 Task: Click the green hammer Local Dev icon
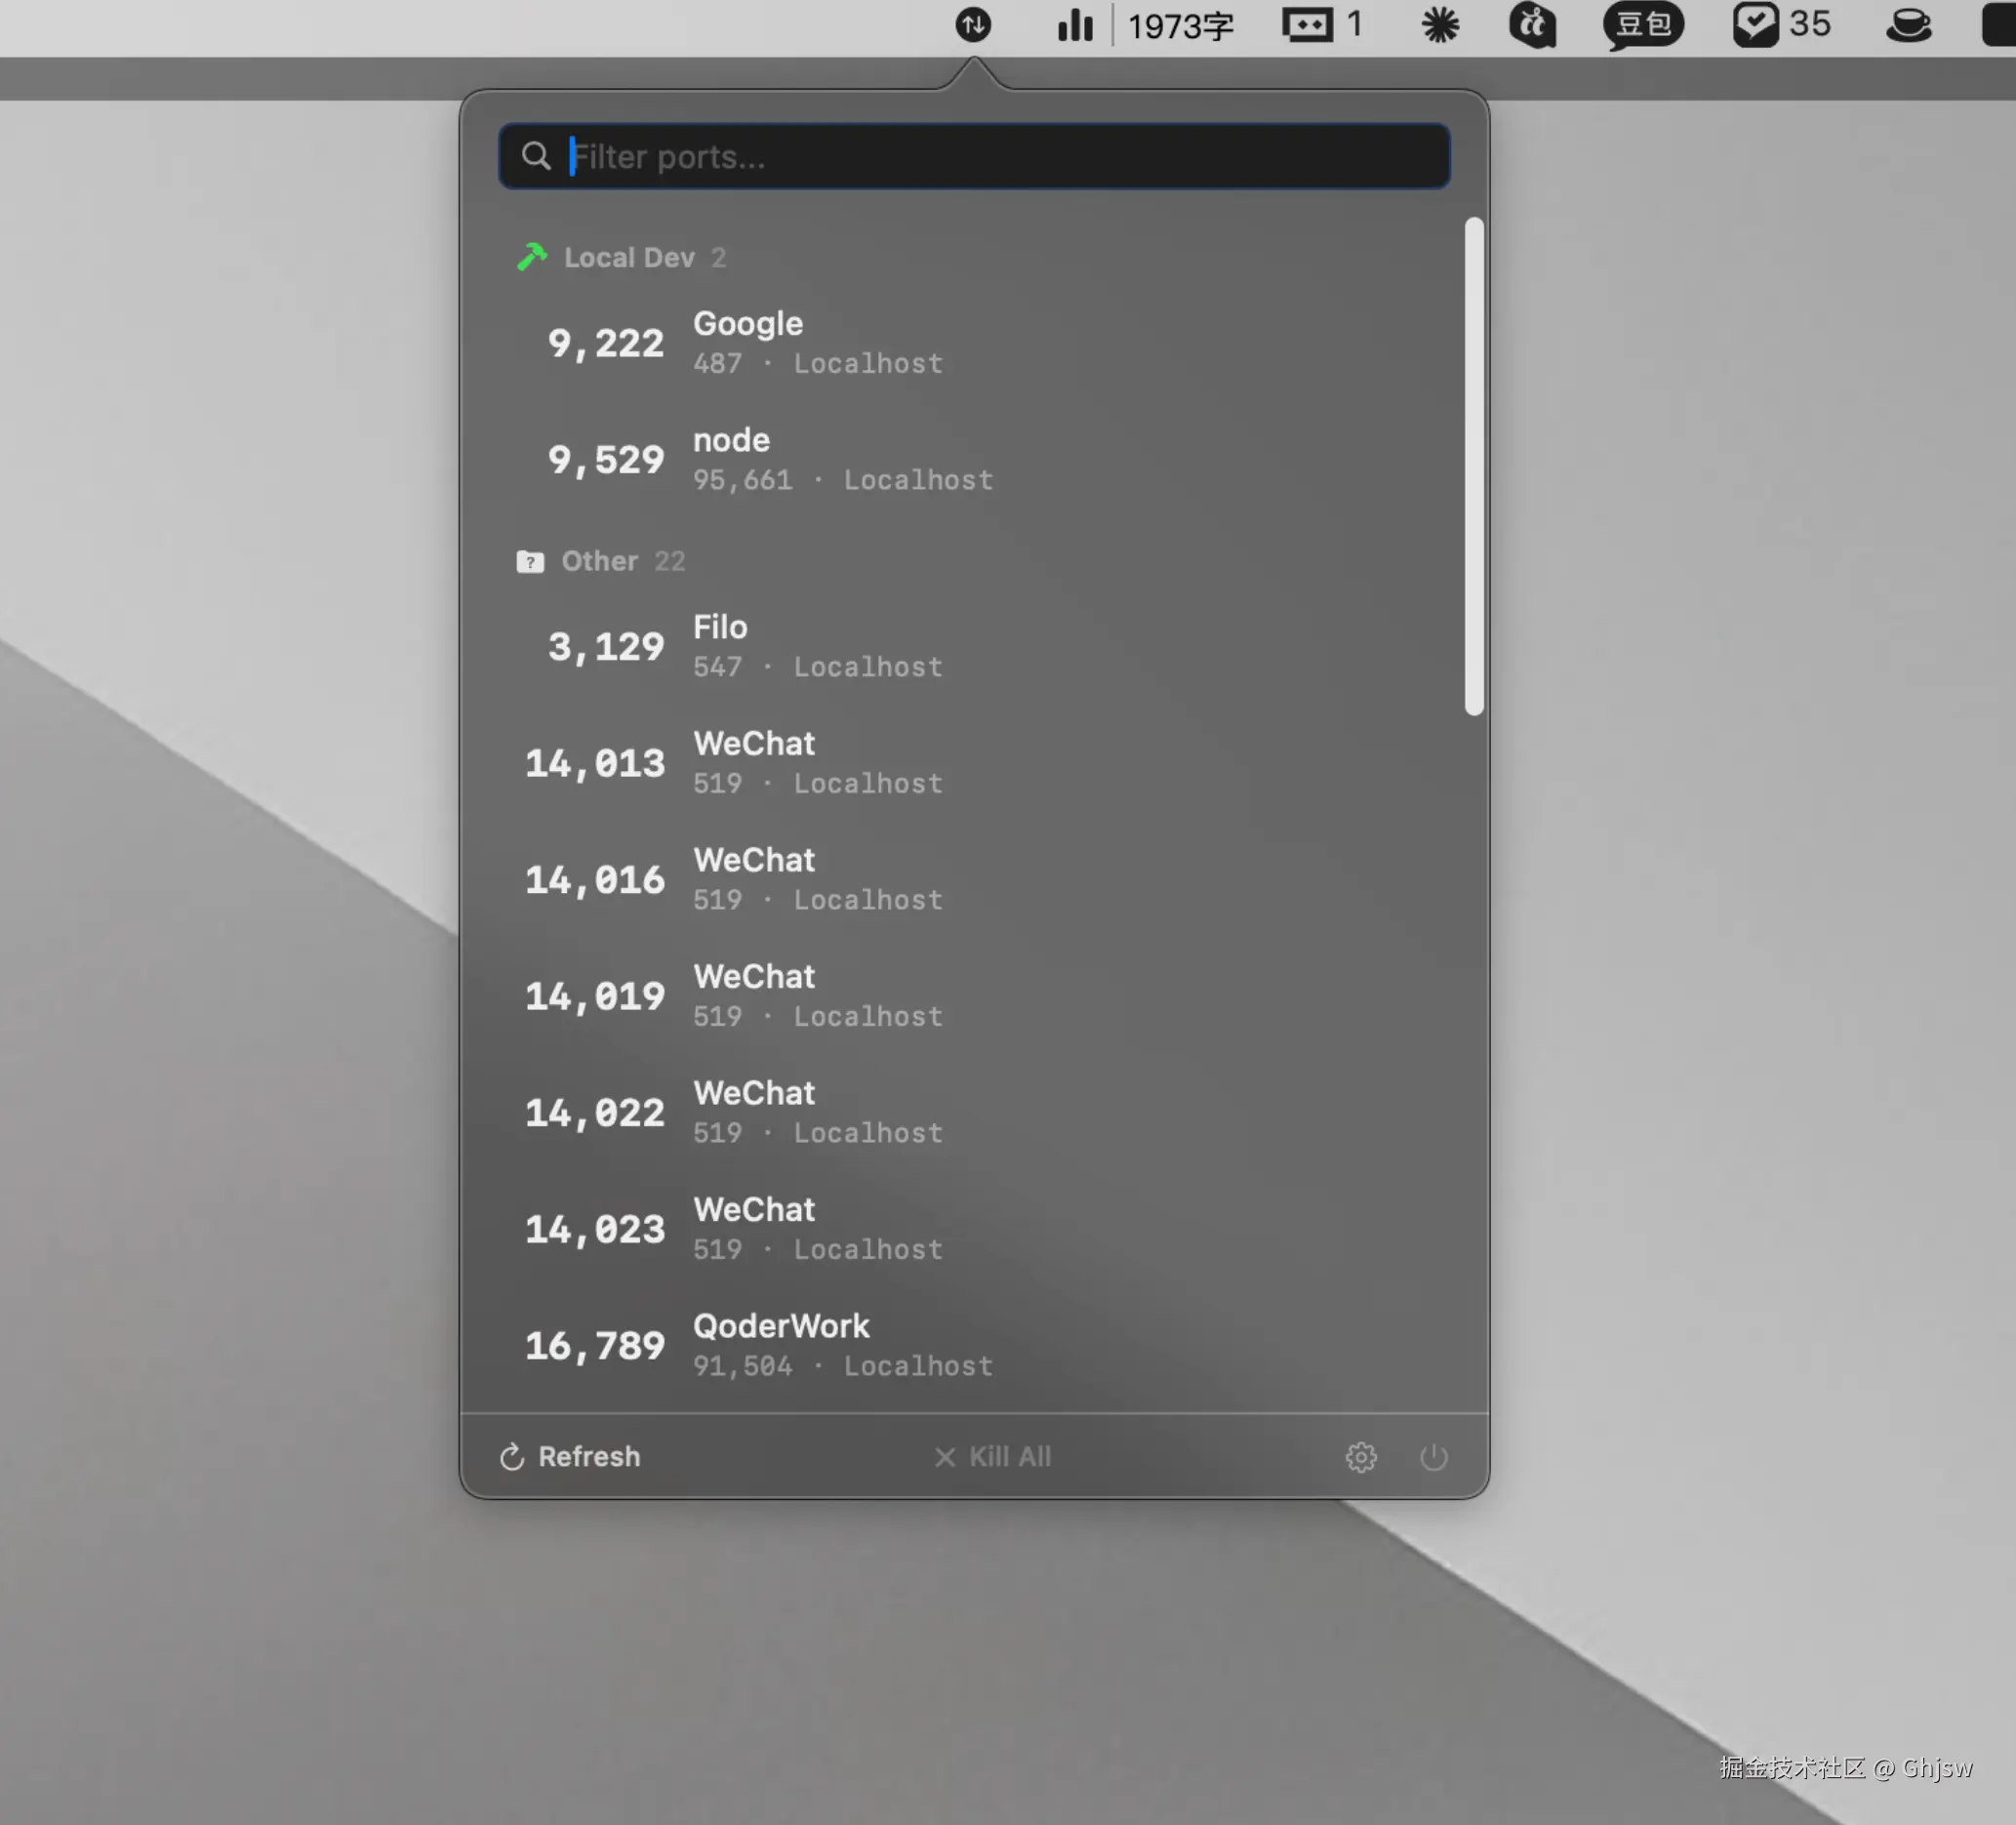coord(532,257)
